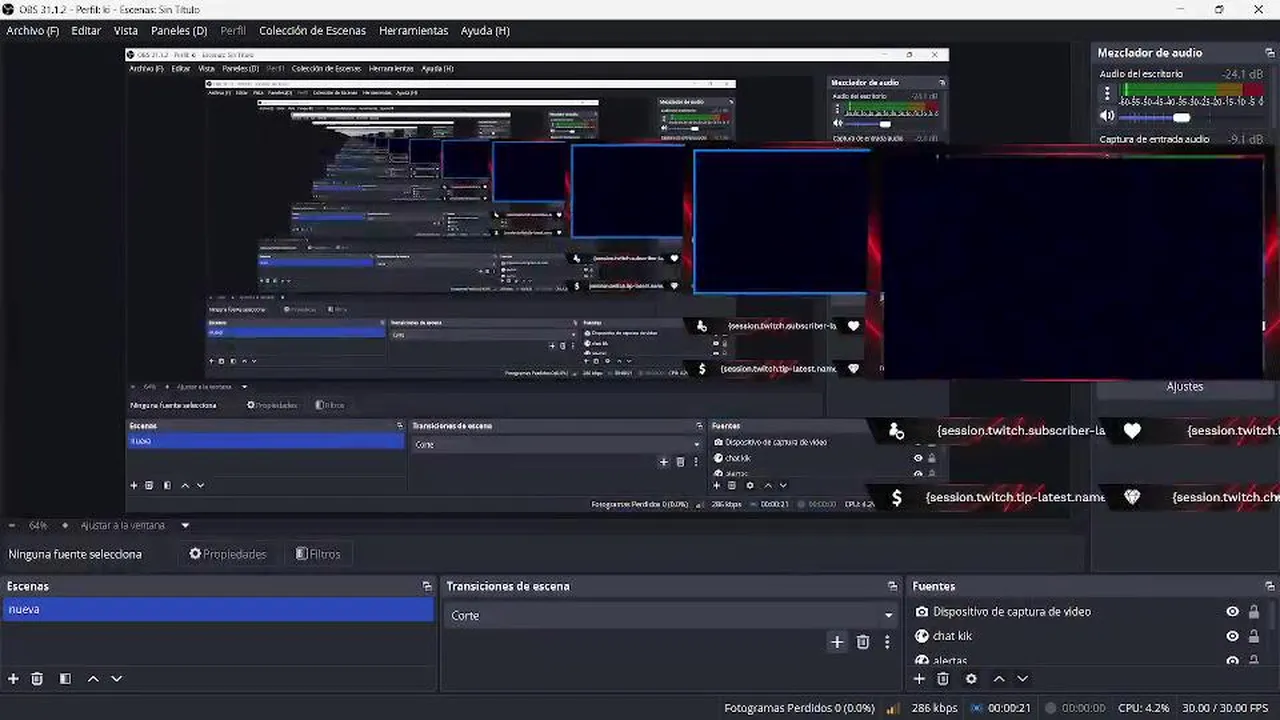Screen dimensions: 1280x720
Task: Zoom out preview with the minus icon
Action: click(12, 525)
